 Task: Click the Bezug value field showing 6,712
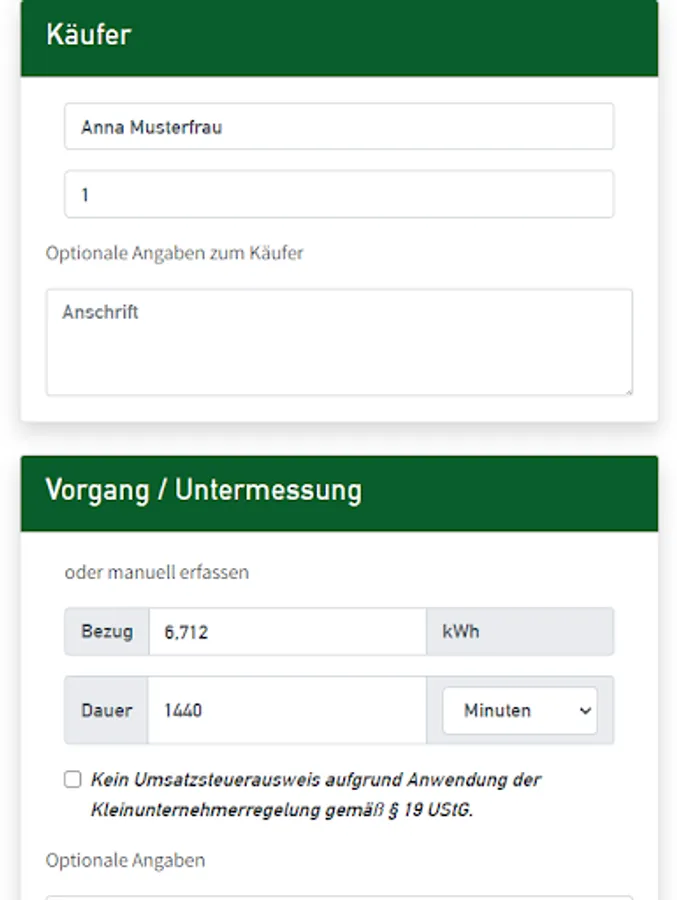click(286, 632)
